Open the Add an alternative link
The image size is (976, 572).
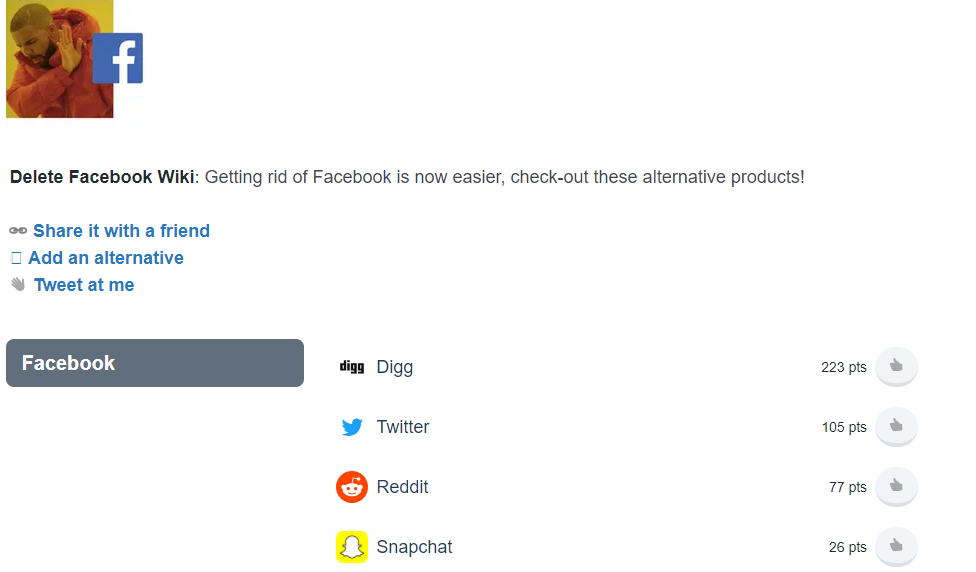pos(106,258)
